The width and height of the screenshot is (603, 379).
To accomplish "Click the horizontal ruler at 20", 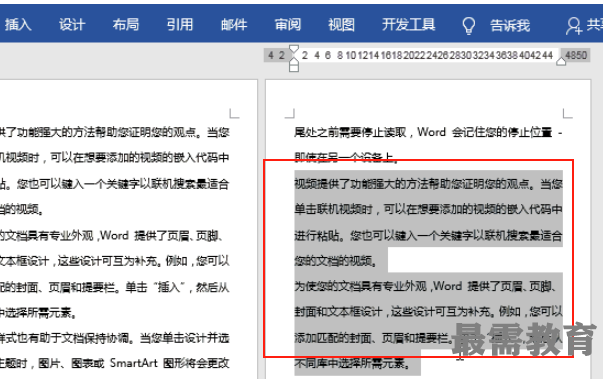I will [x=408, y=55].
